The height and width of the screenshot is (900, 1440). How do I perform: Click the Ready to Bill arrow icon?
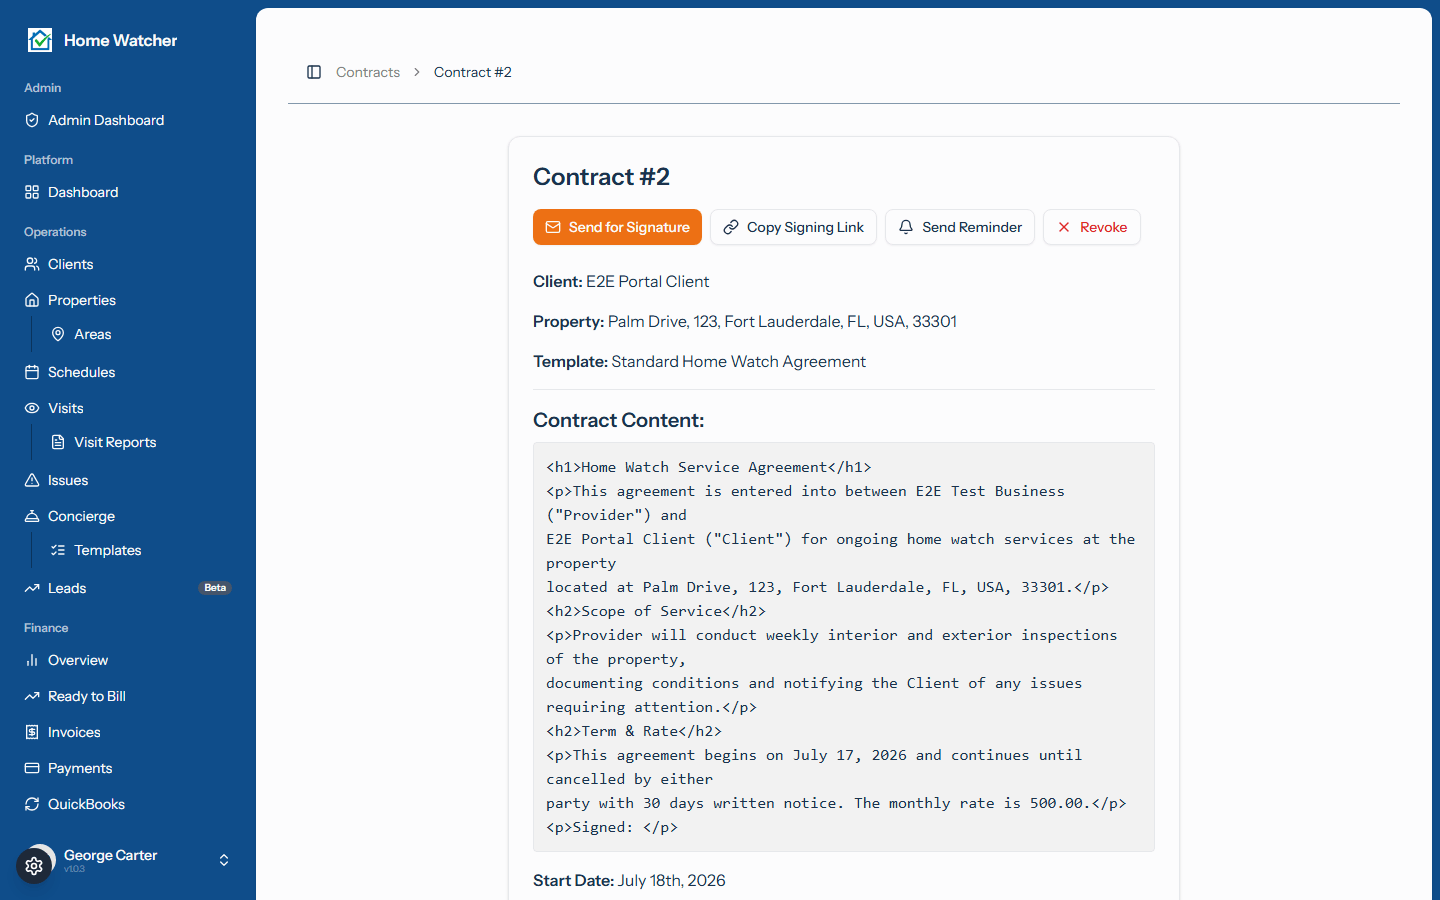[x=32, y=696]
